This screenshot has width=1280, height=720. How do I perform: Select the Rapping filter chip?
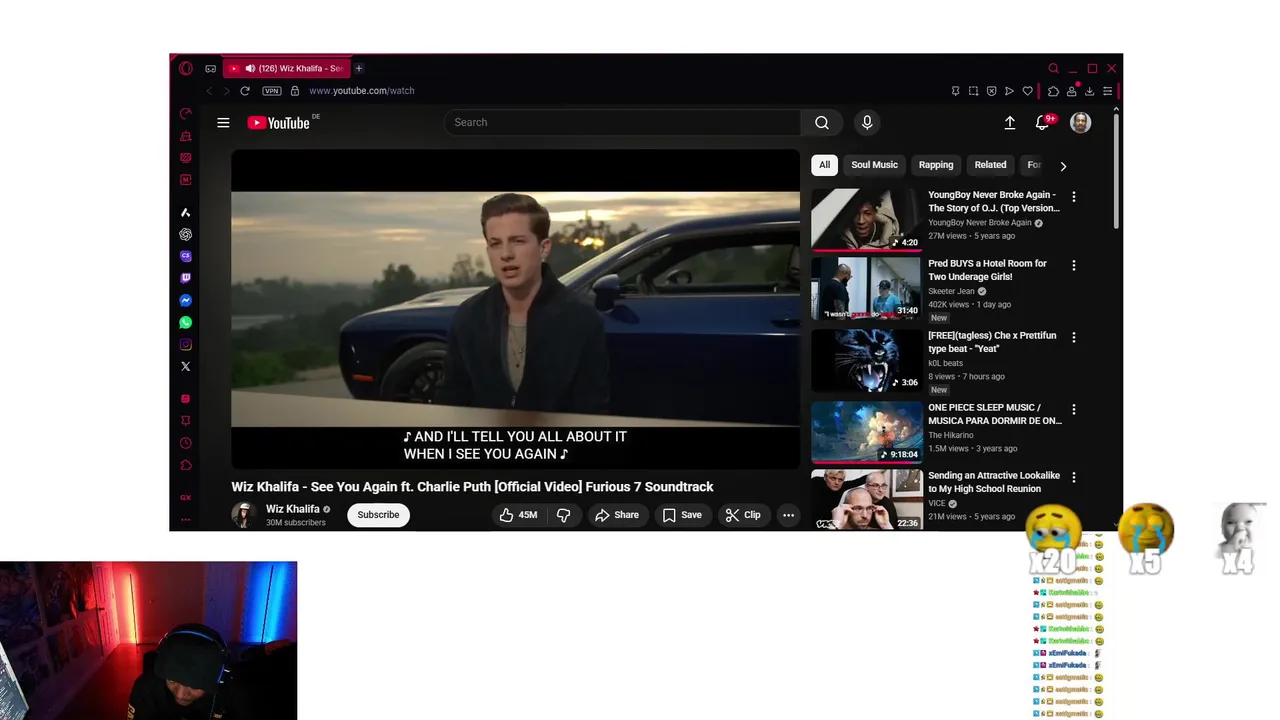click(936, 165)
